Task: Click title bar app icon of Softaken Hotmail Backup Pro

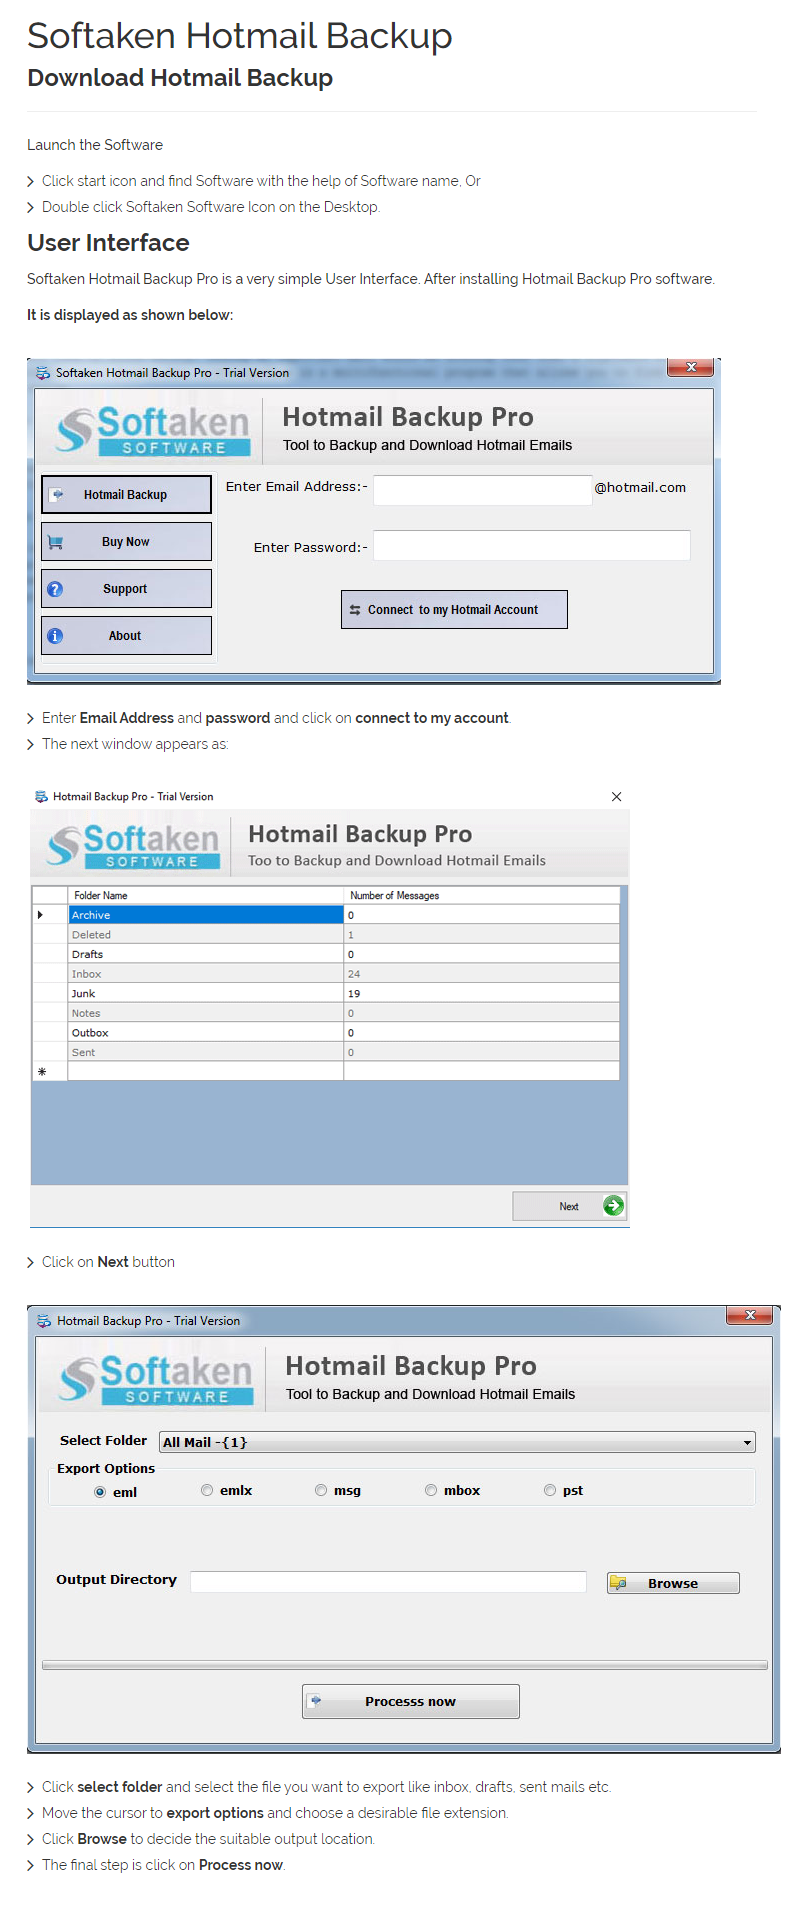Action: pyautogui.click(x=43, y=373)
